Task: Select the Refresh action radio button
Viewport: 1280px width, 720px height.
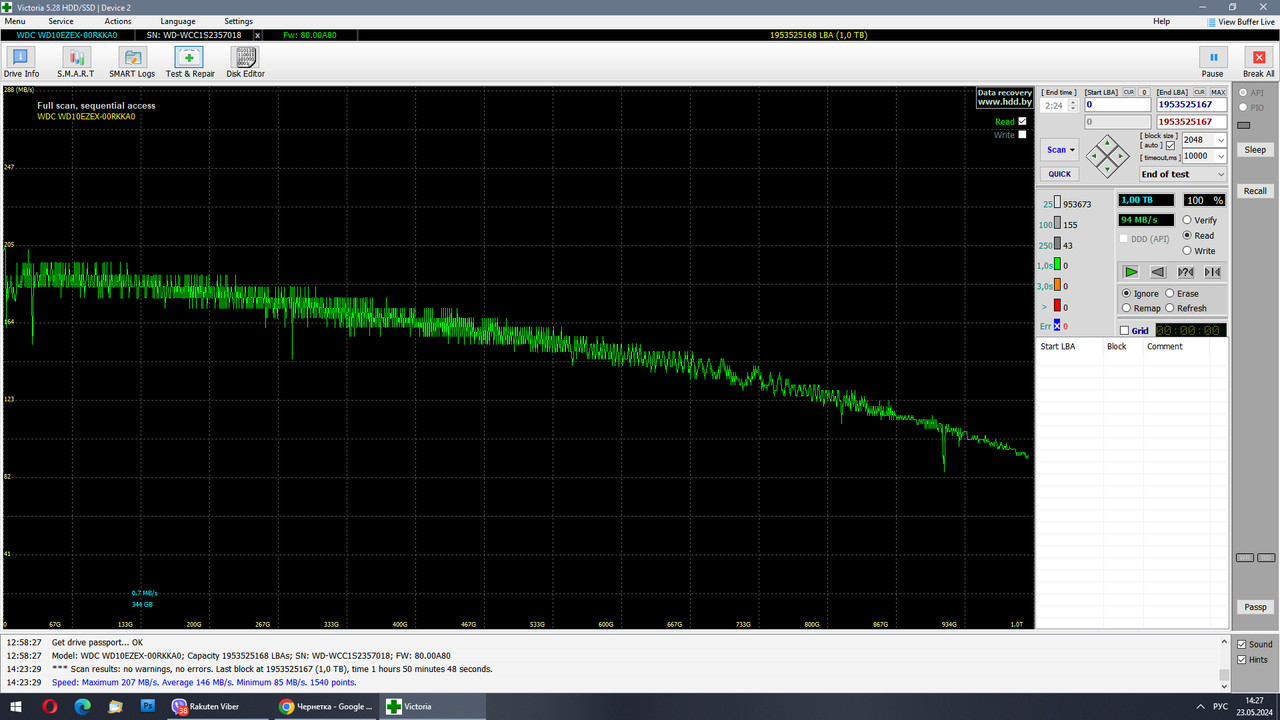Action: 1169,308
